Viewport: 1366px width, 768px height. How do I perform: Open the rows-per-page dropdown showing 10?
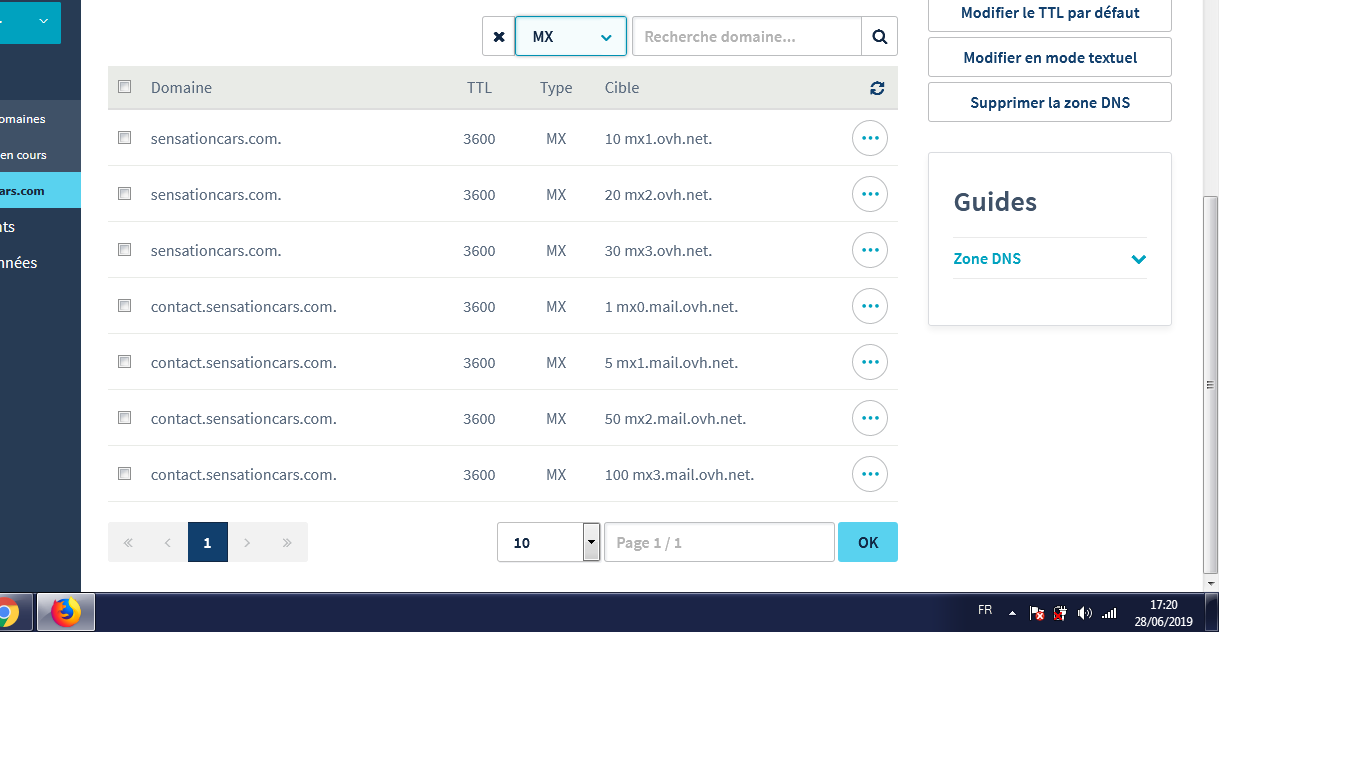pos(548,542)
